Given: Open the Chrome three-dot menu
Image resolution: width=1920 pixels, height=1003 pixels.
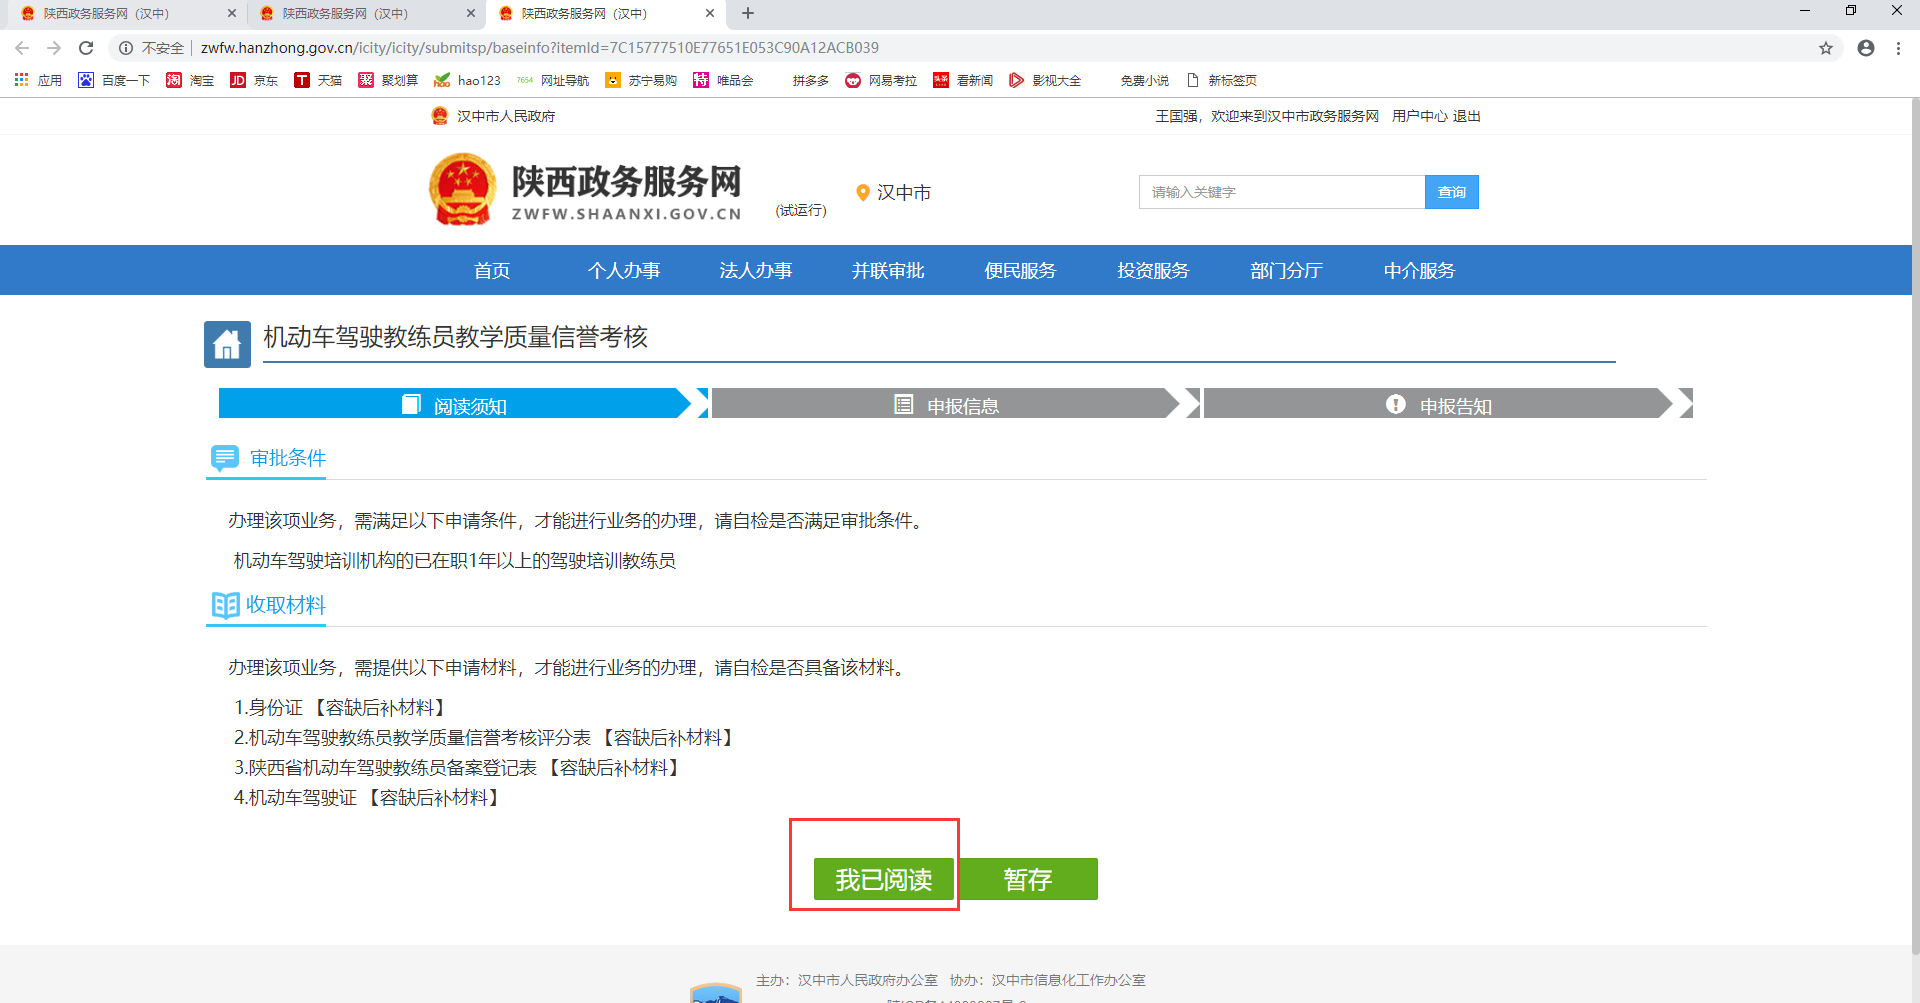Looking at the screenshot, I should tap(1898, 48).
